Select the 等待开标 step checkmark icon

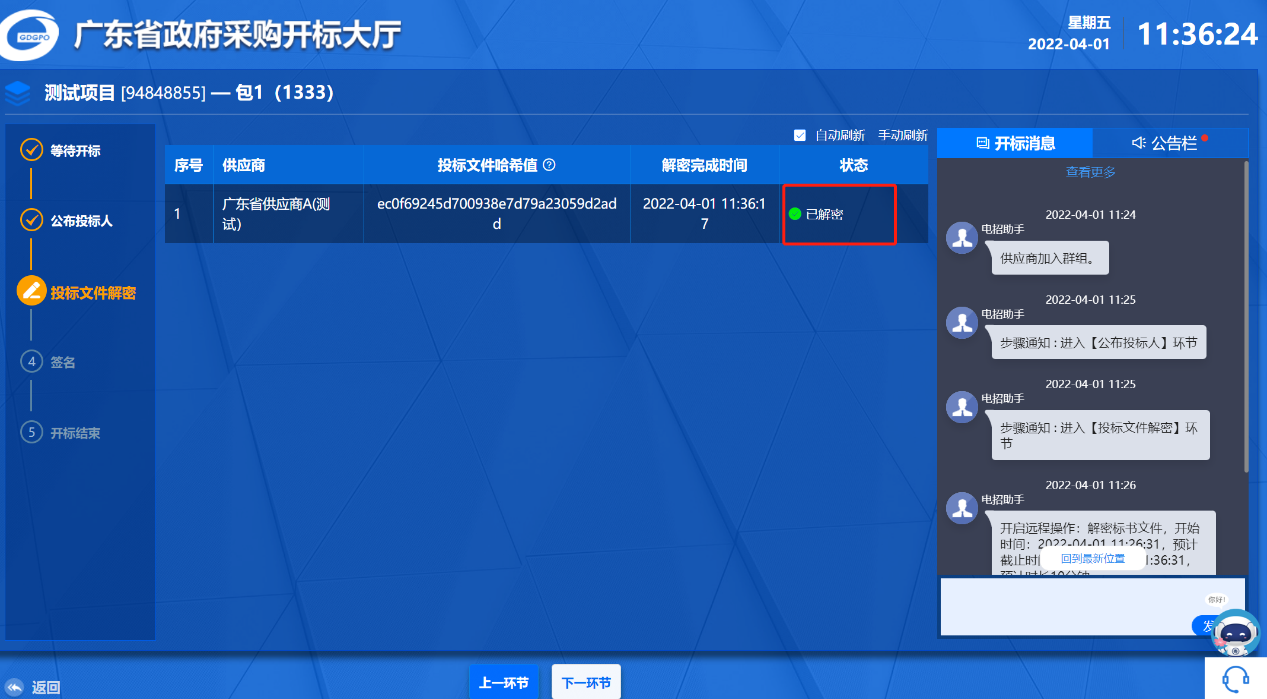pyautogui.click(x=32, y=151)
